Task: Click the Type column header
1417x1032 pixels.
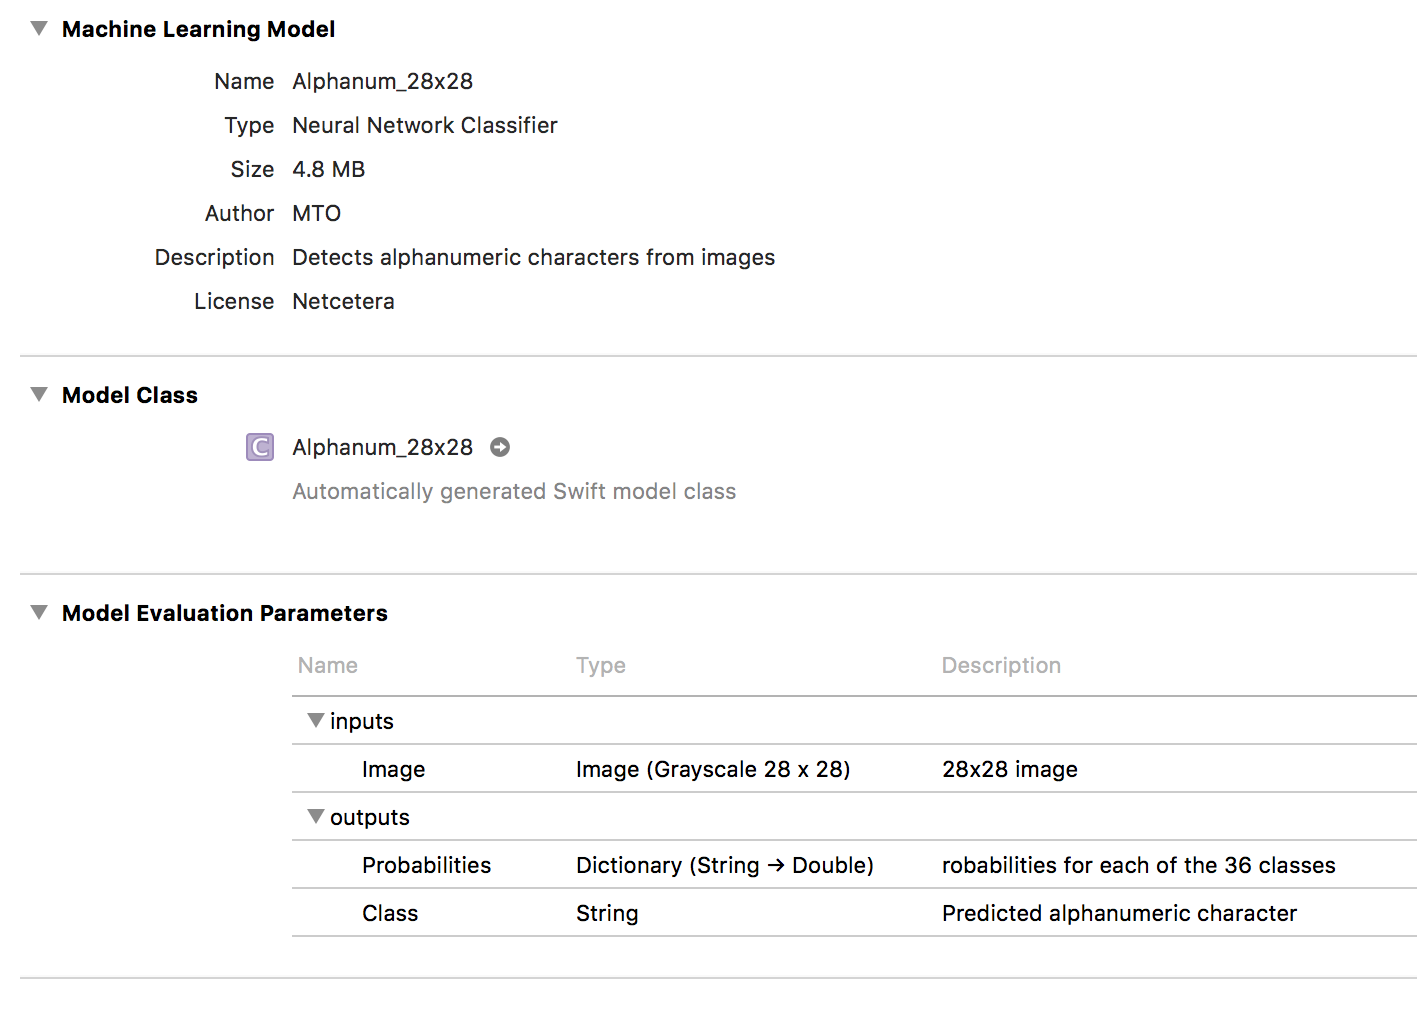Action: 600,666
